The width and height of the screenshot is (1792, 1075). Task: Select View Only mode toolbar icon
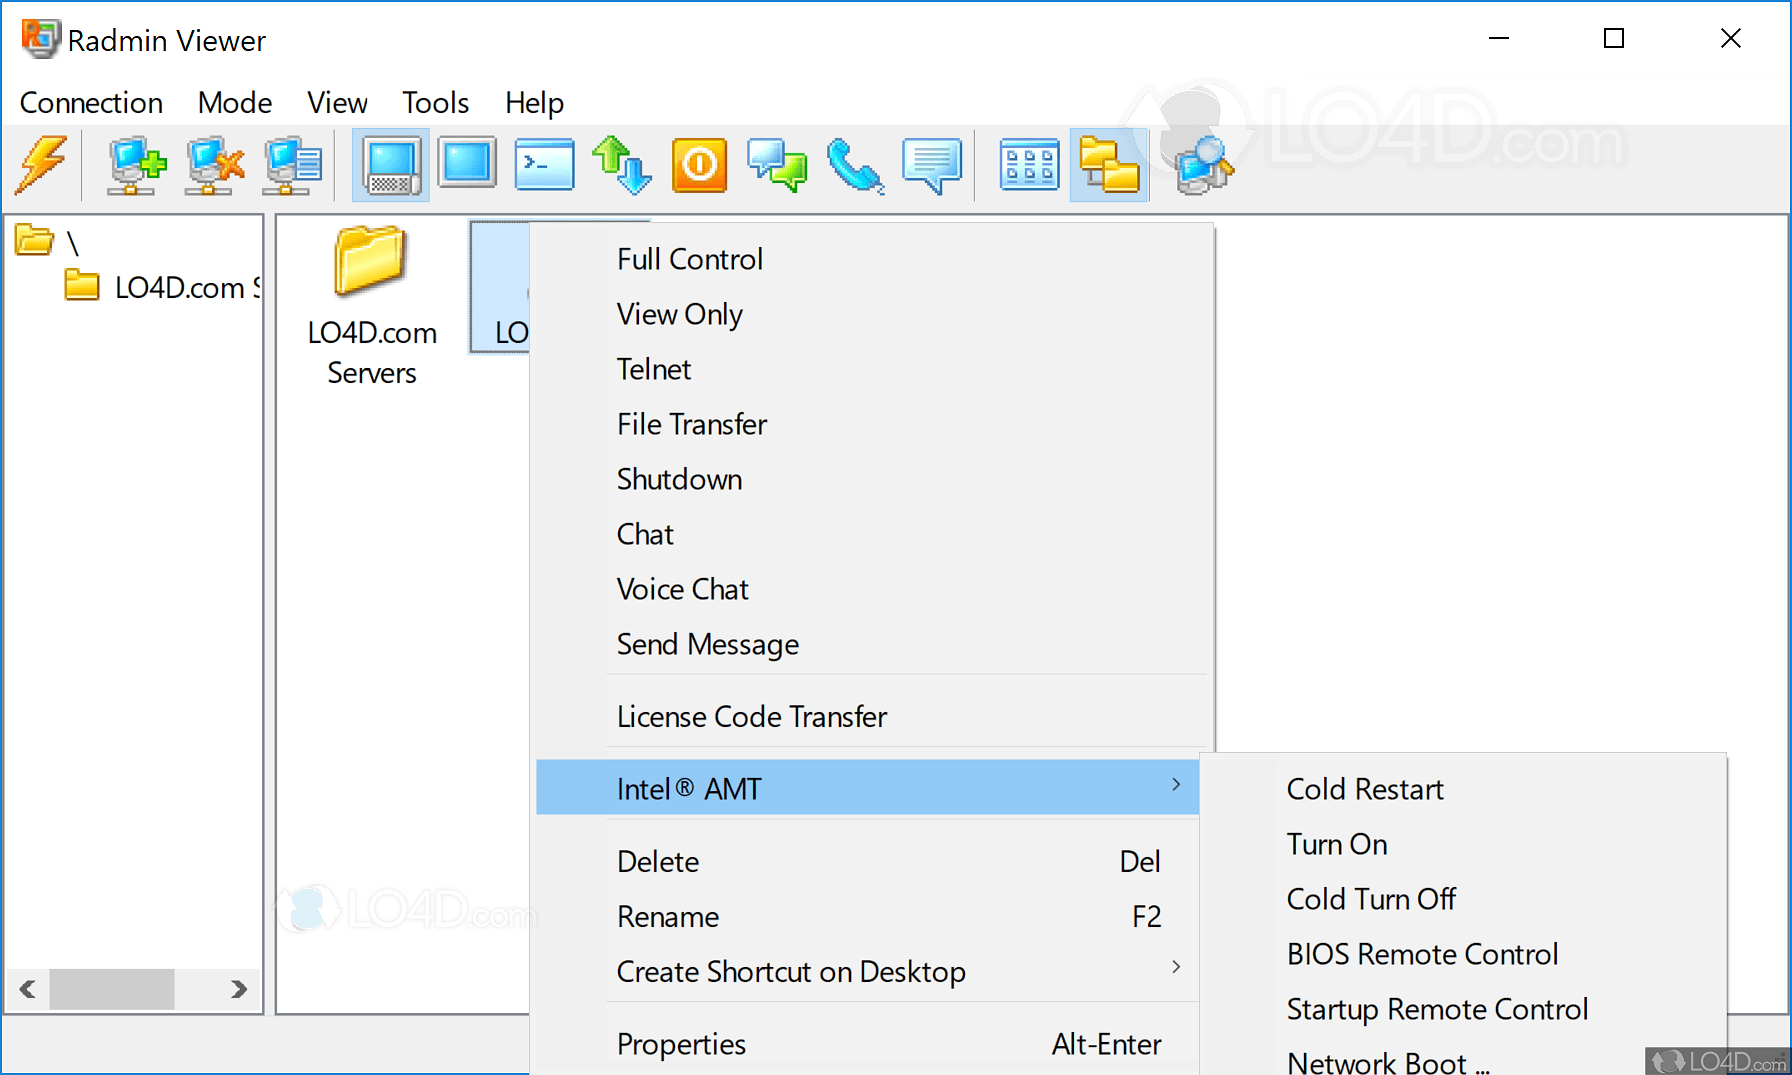click(467, 163)
